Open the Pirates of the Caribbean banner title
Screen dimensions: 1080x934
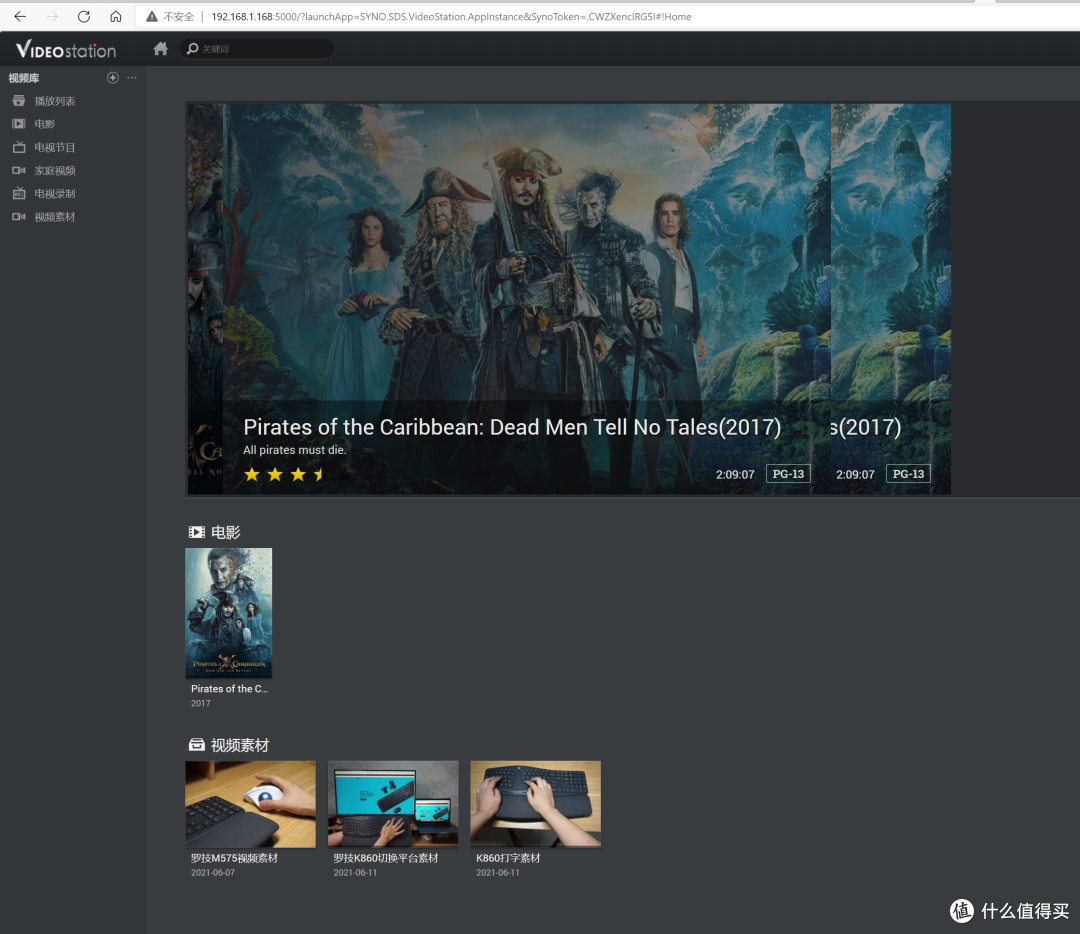[513, 427]
